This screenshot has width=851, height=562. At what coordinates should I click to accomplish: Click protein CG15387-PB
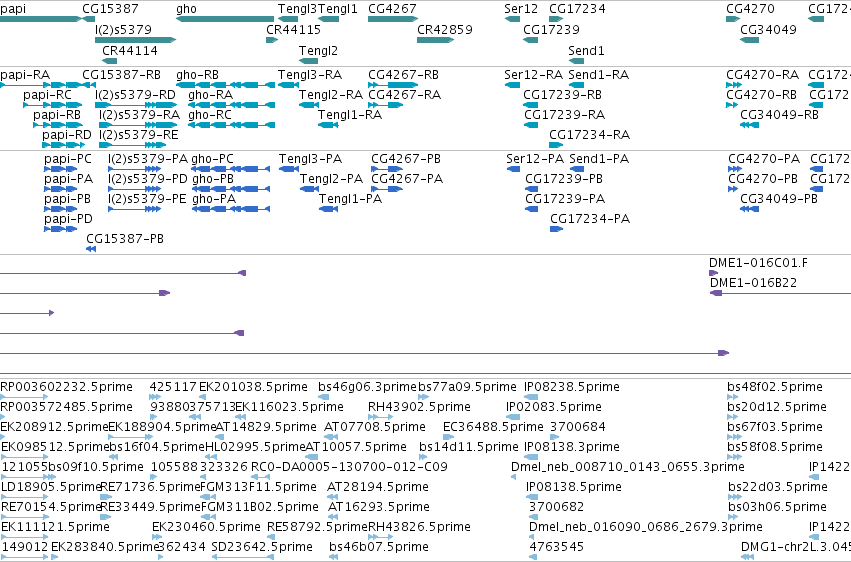pos(91,249)
